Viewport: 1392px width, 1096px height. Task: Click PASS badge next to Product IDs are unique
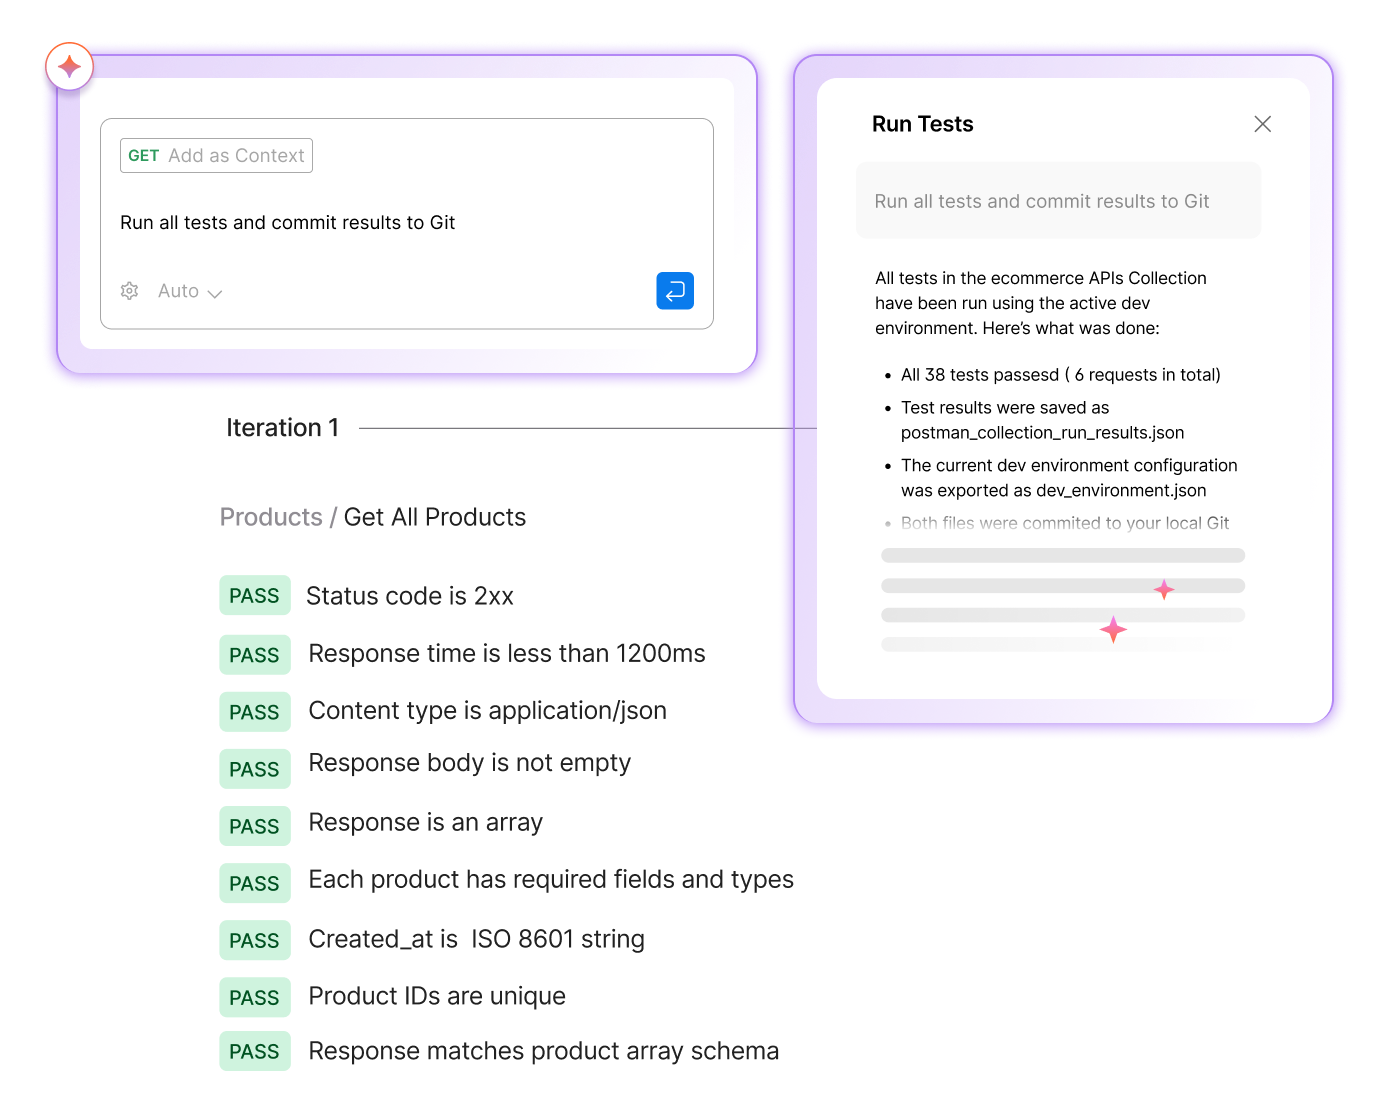tap(254, 997)
